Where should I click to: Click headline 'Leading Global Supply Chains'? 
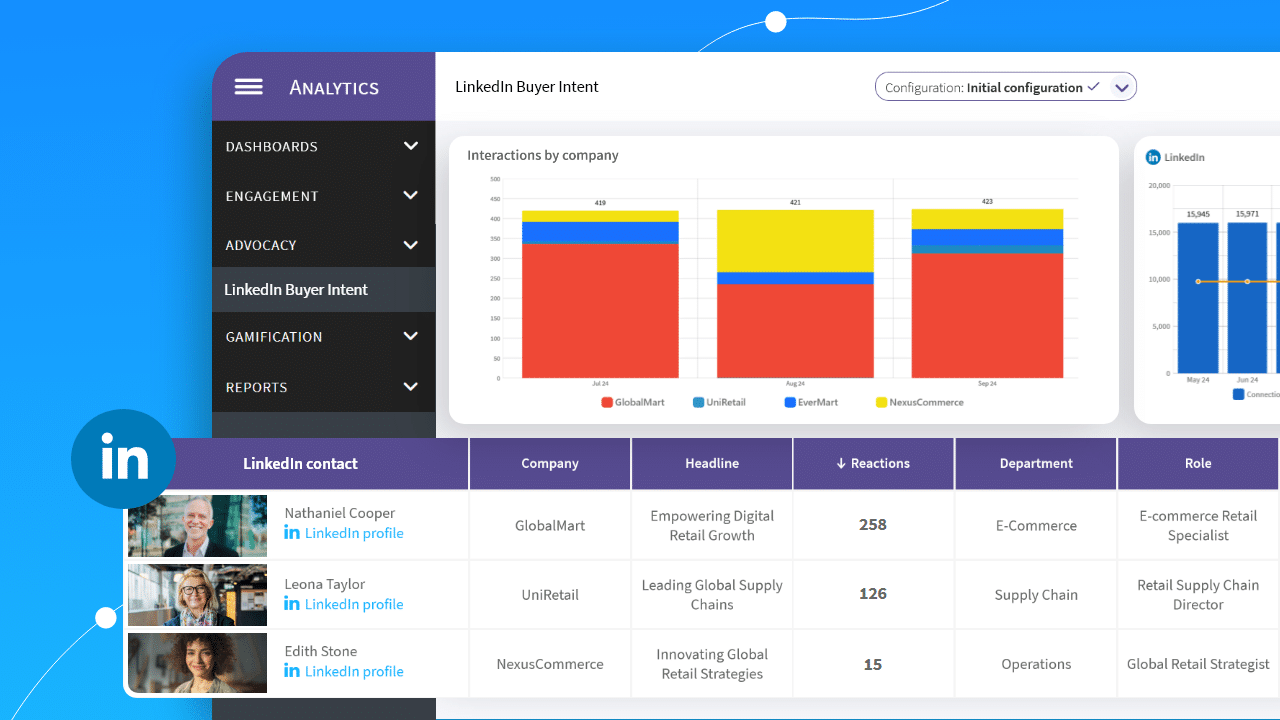(712, 594)
